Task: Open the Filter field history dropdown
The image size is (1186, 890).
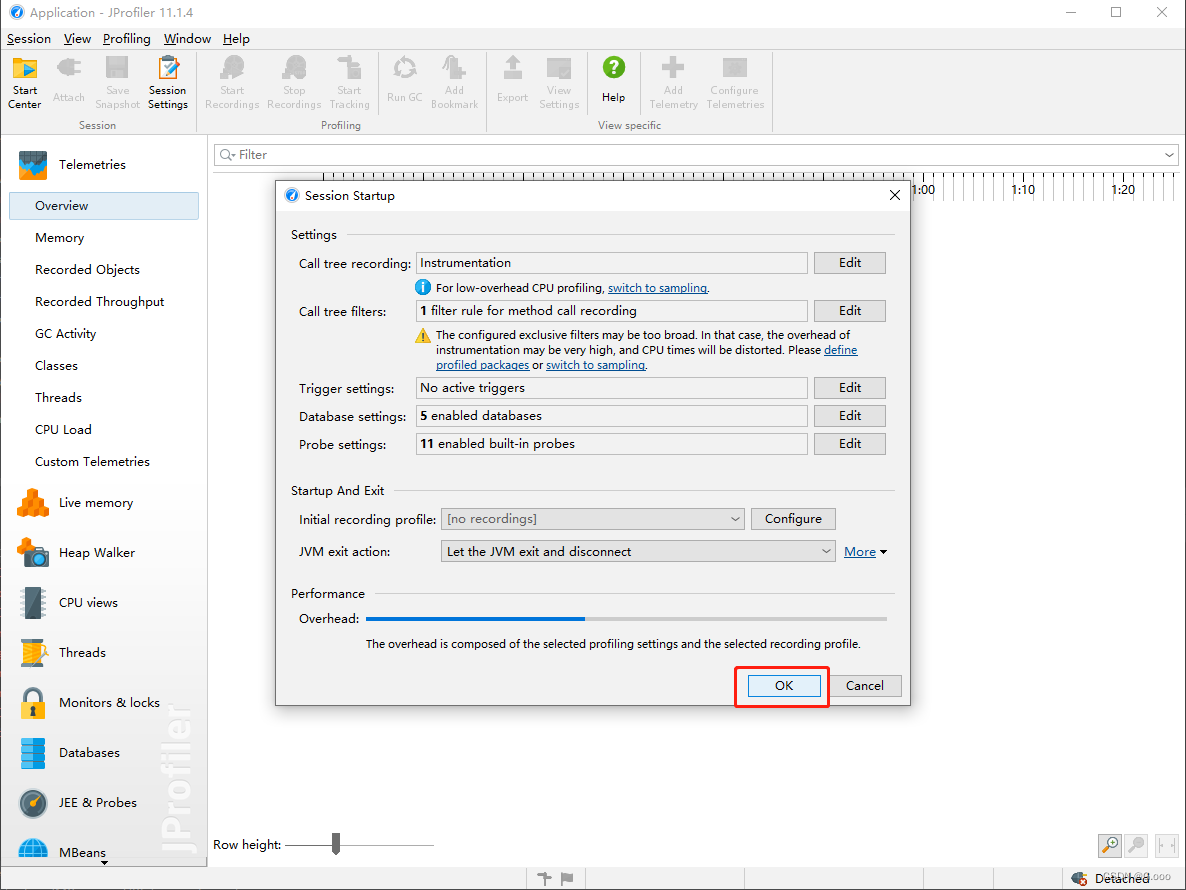Action: [1169, 155]
